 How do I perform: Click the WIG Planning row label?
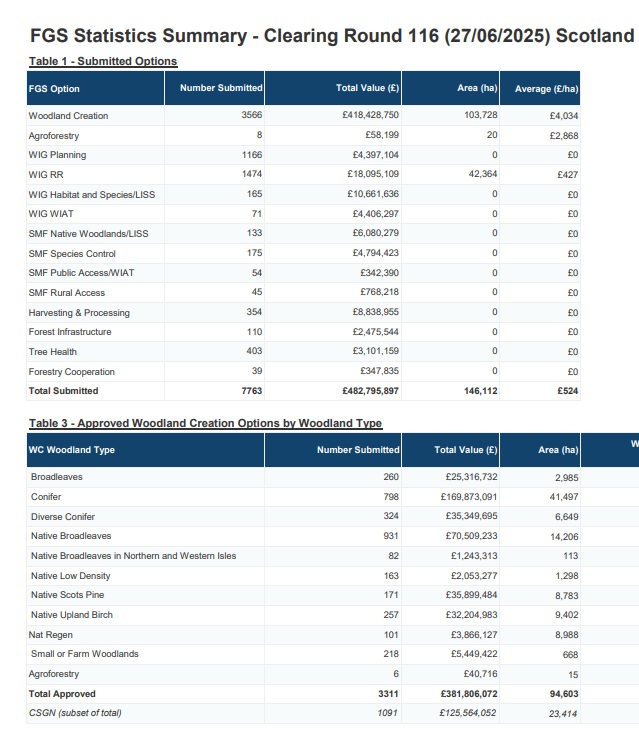[x=57, y=155]
